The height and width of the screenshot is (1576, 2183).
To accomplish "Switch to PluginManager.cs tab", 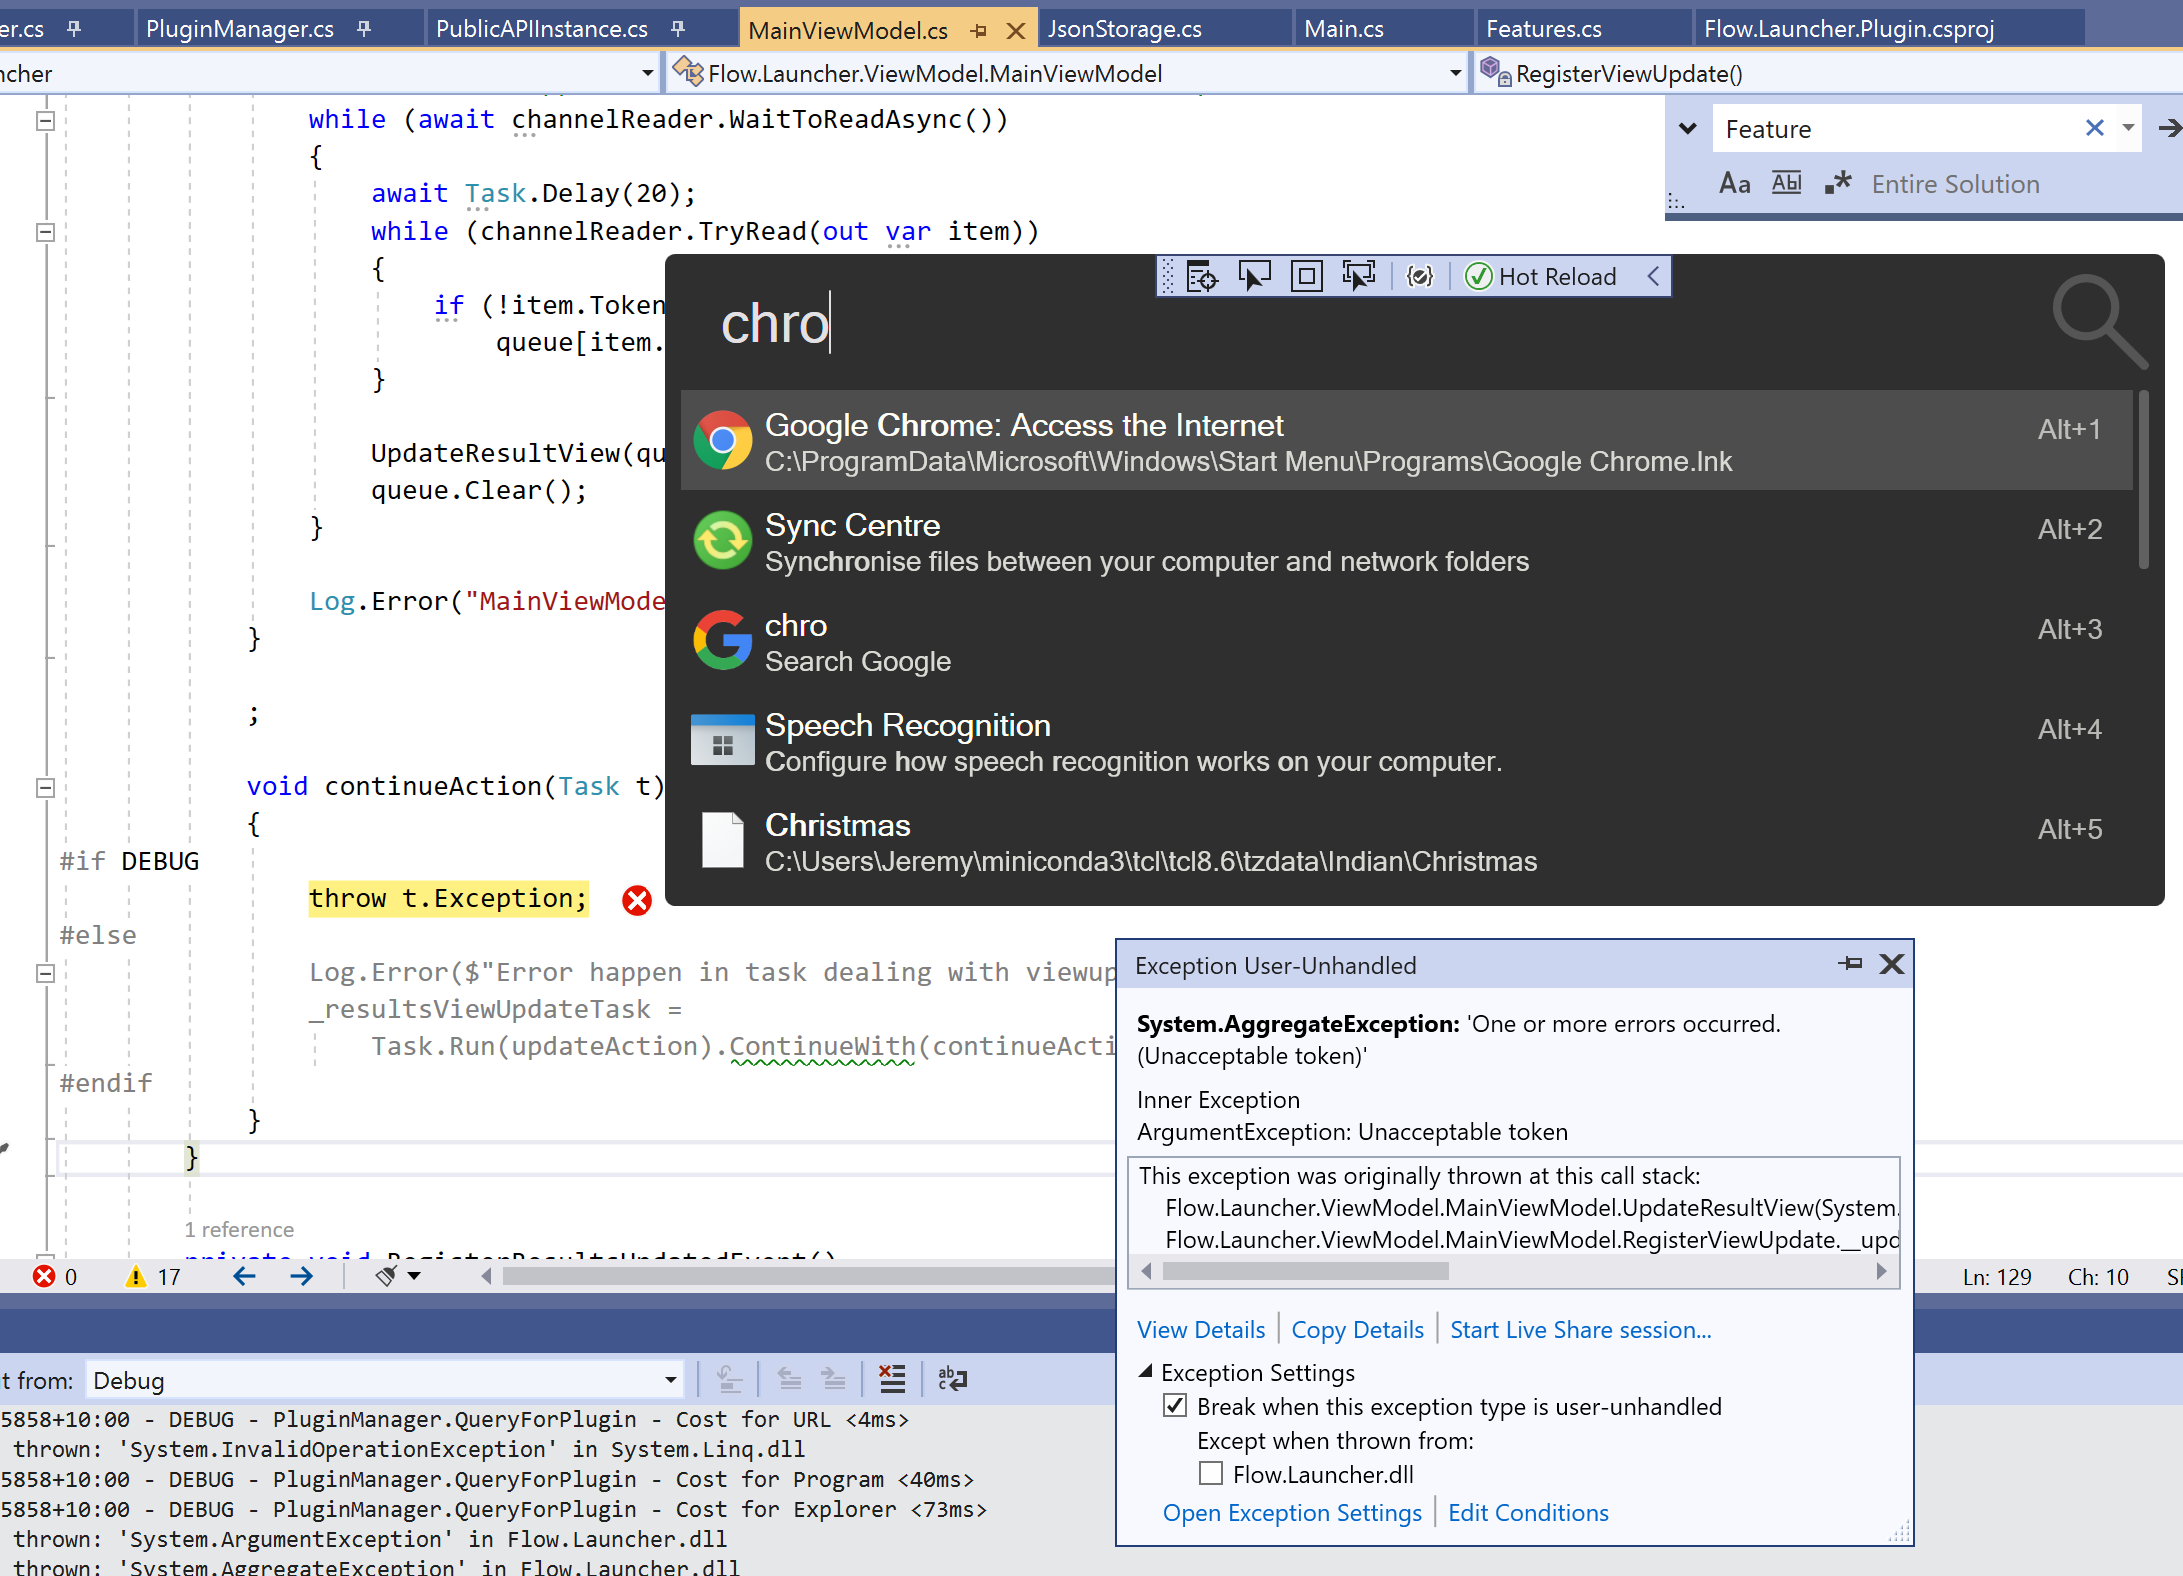I will pos(240,29).
